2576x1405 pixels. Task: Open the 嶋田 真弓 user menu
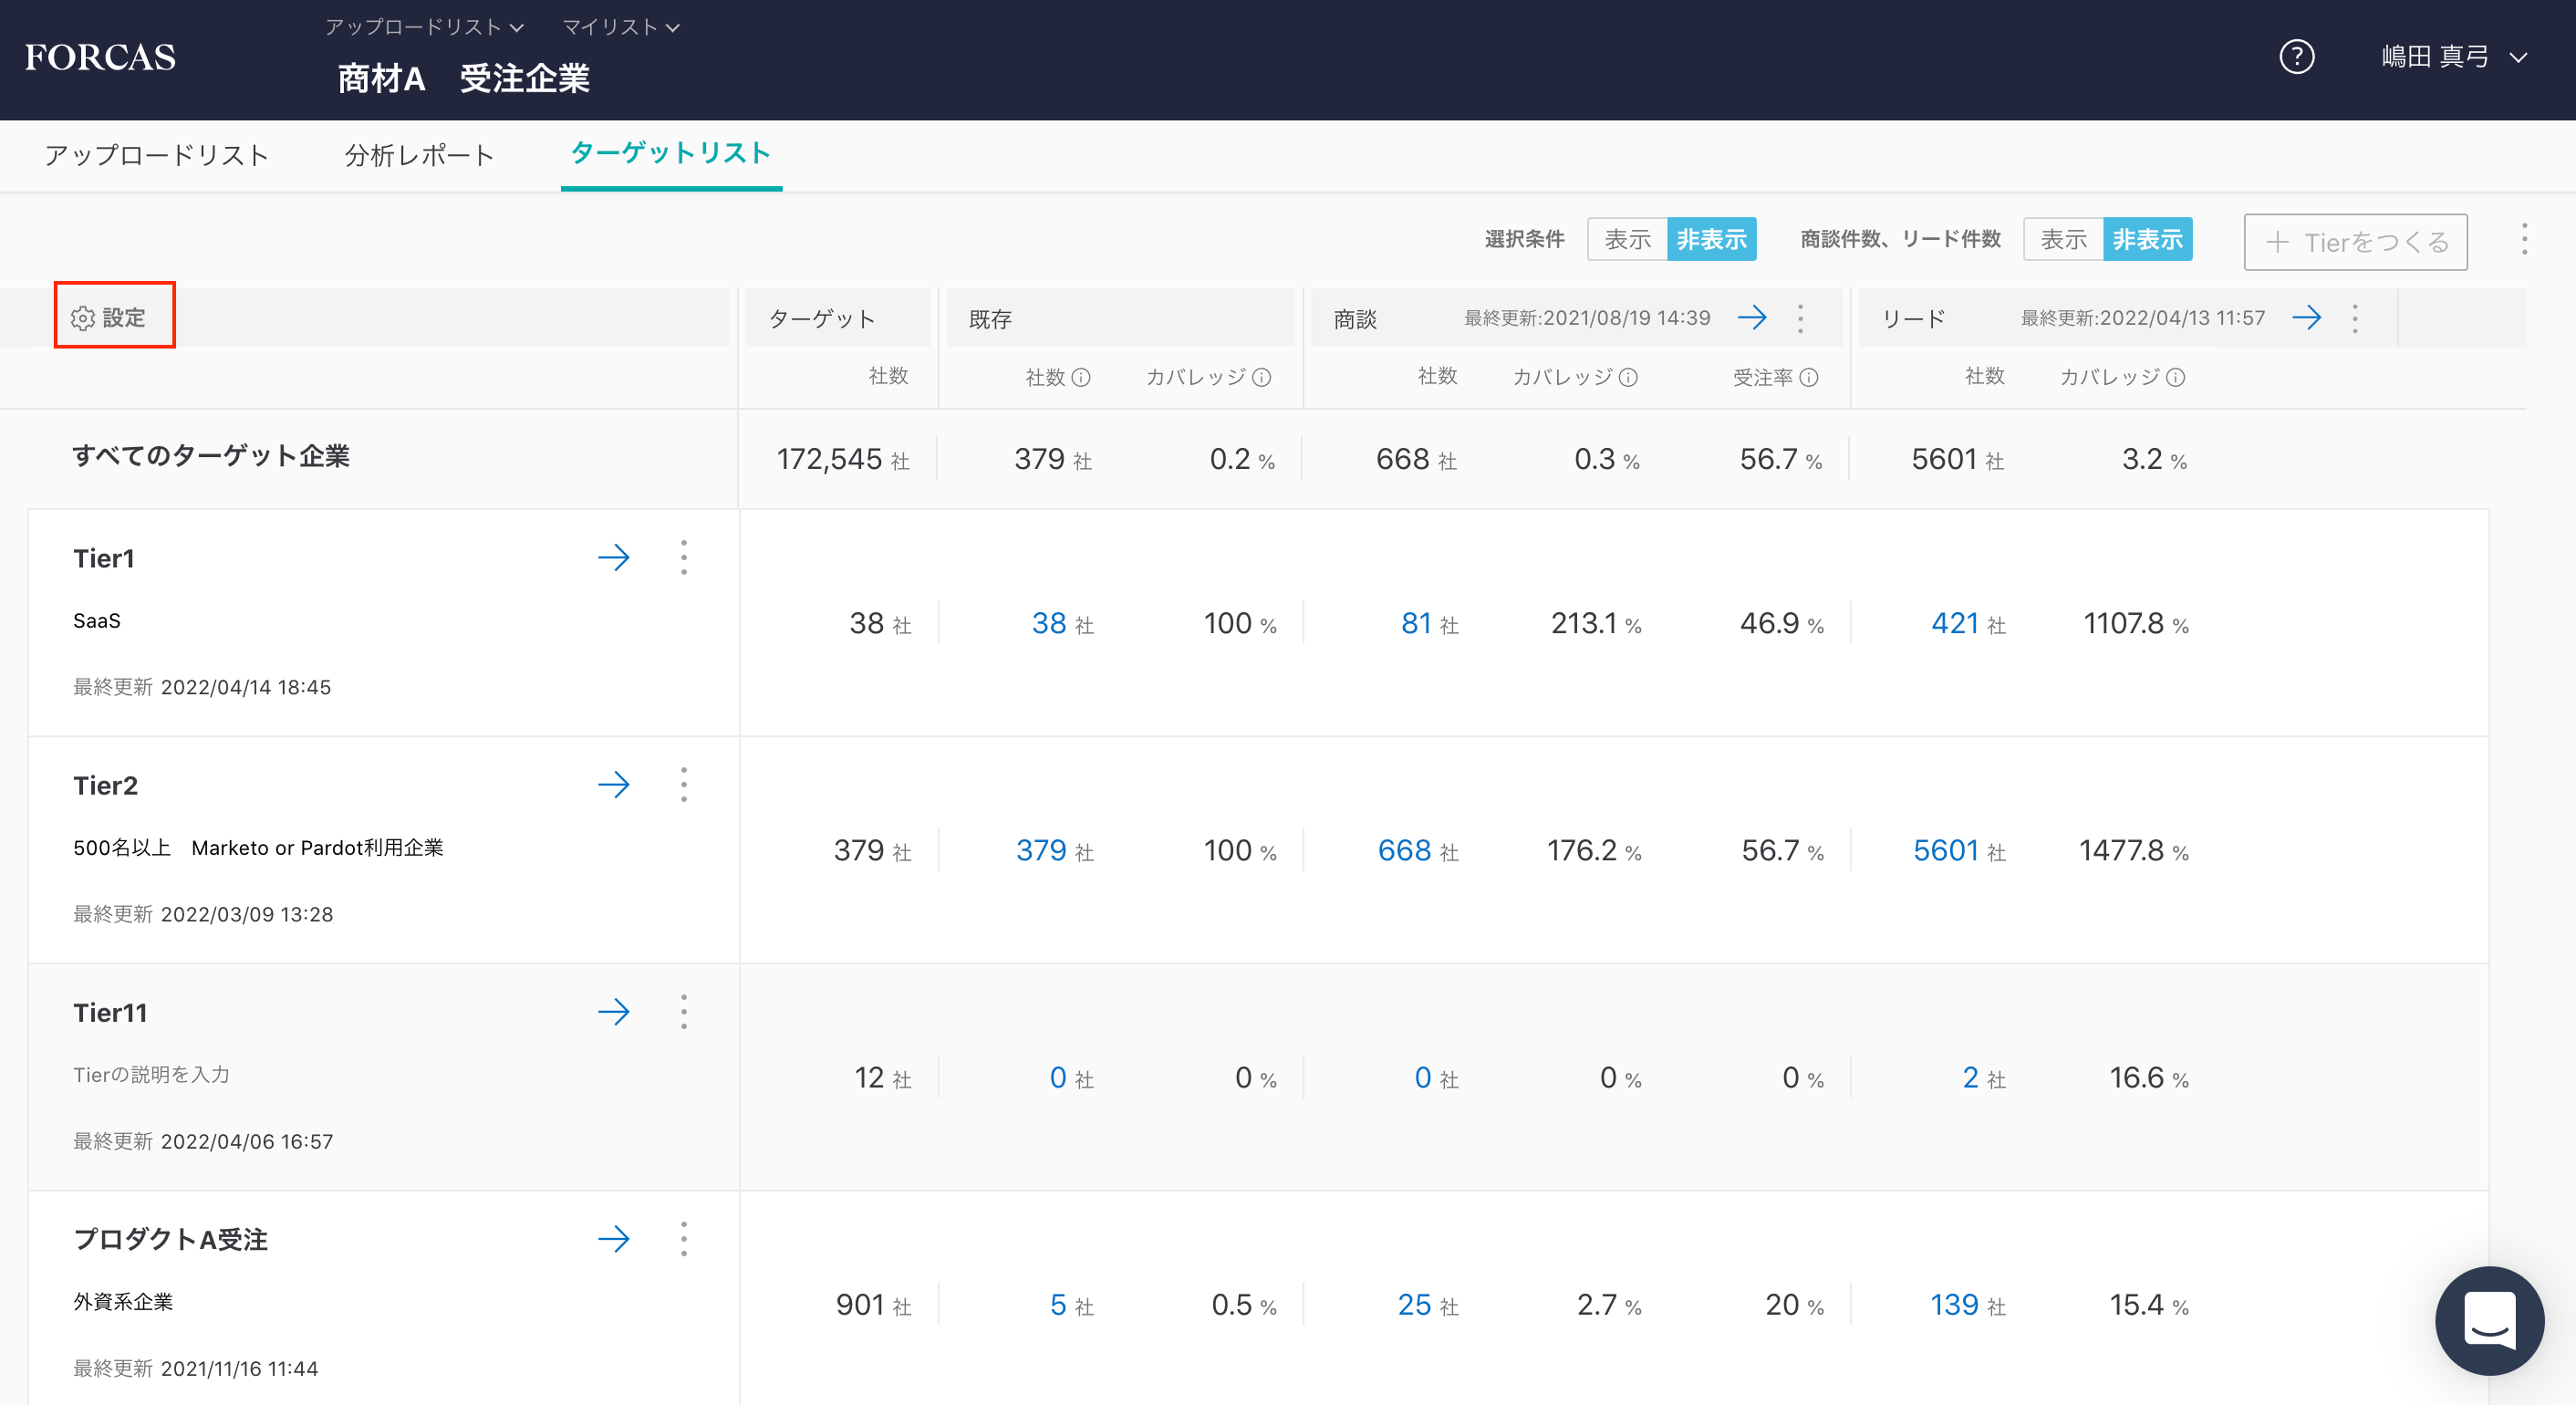(x=2453, y=57)
